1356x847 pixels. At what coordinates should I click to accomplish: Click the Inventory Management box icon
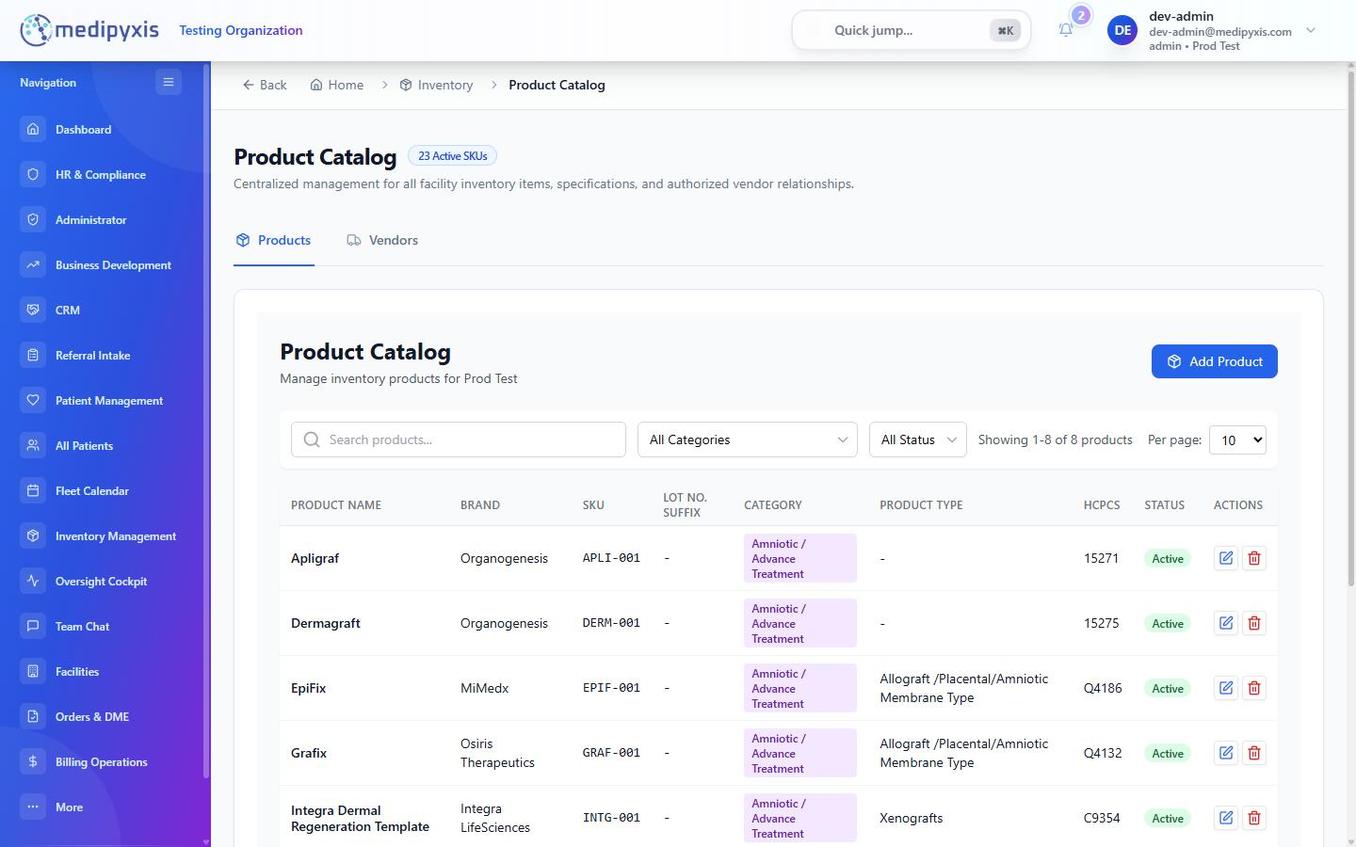(33, 536)
